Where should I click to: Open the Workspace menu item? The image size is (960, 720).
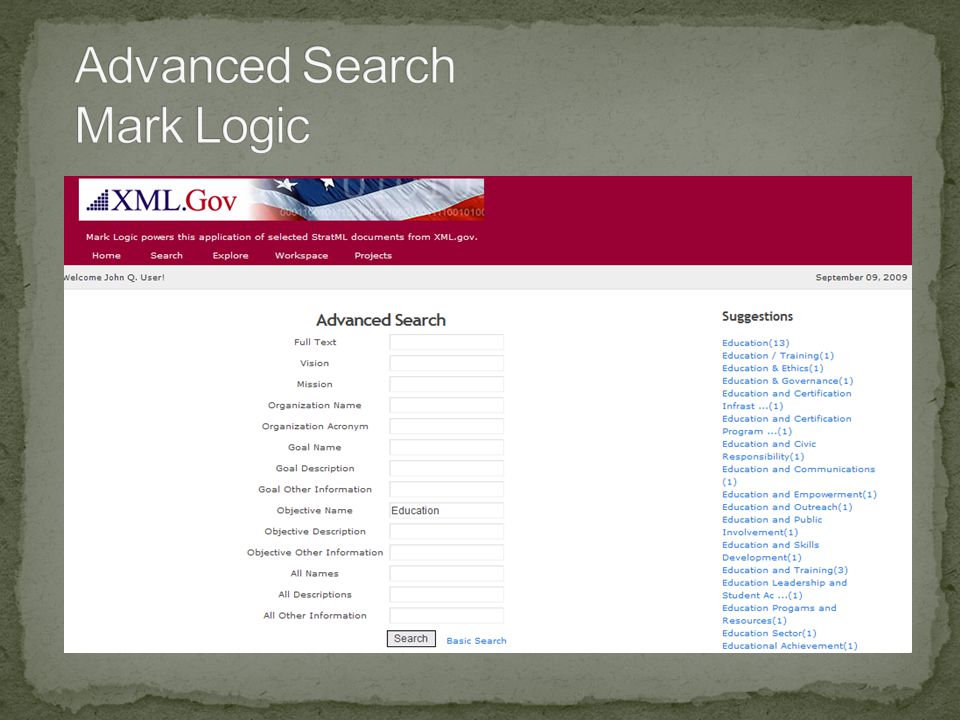point(301,255)
